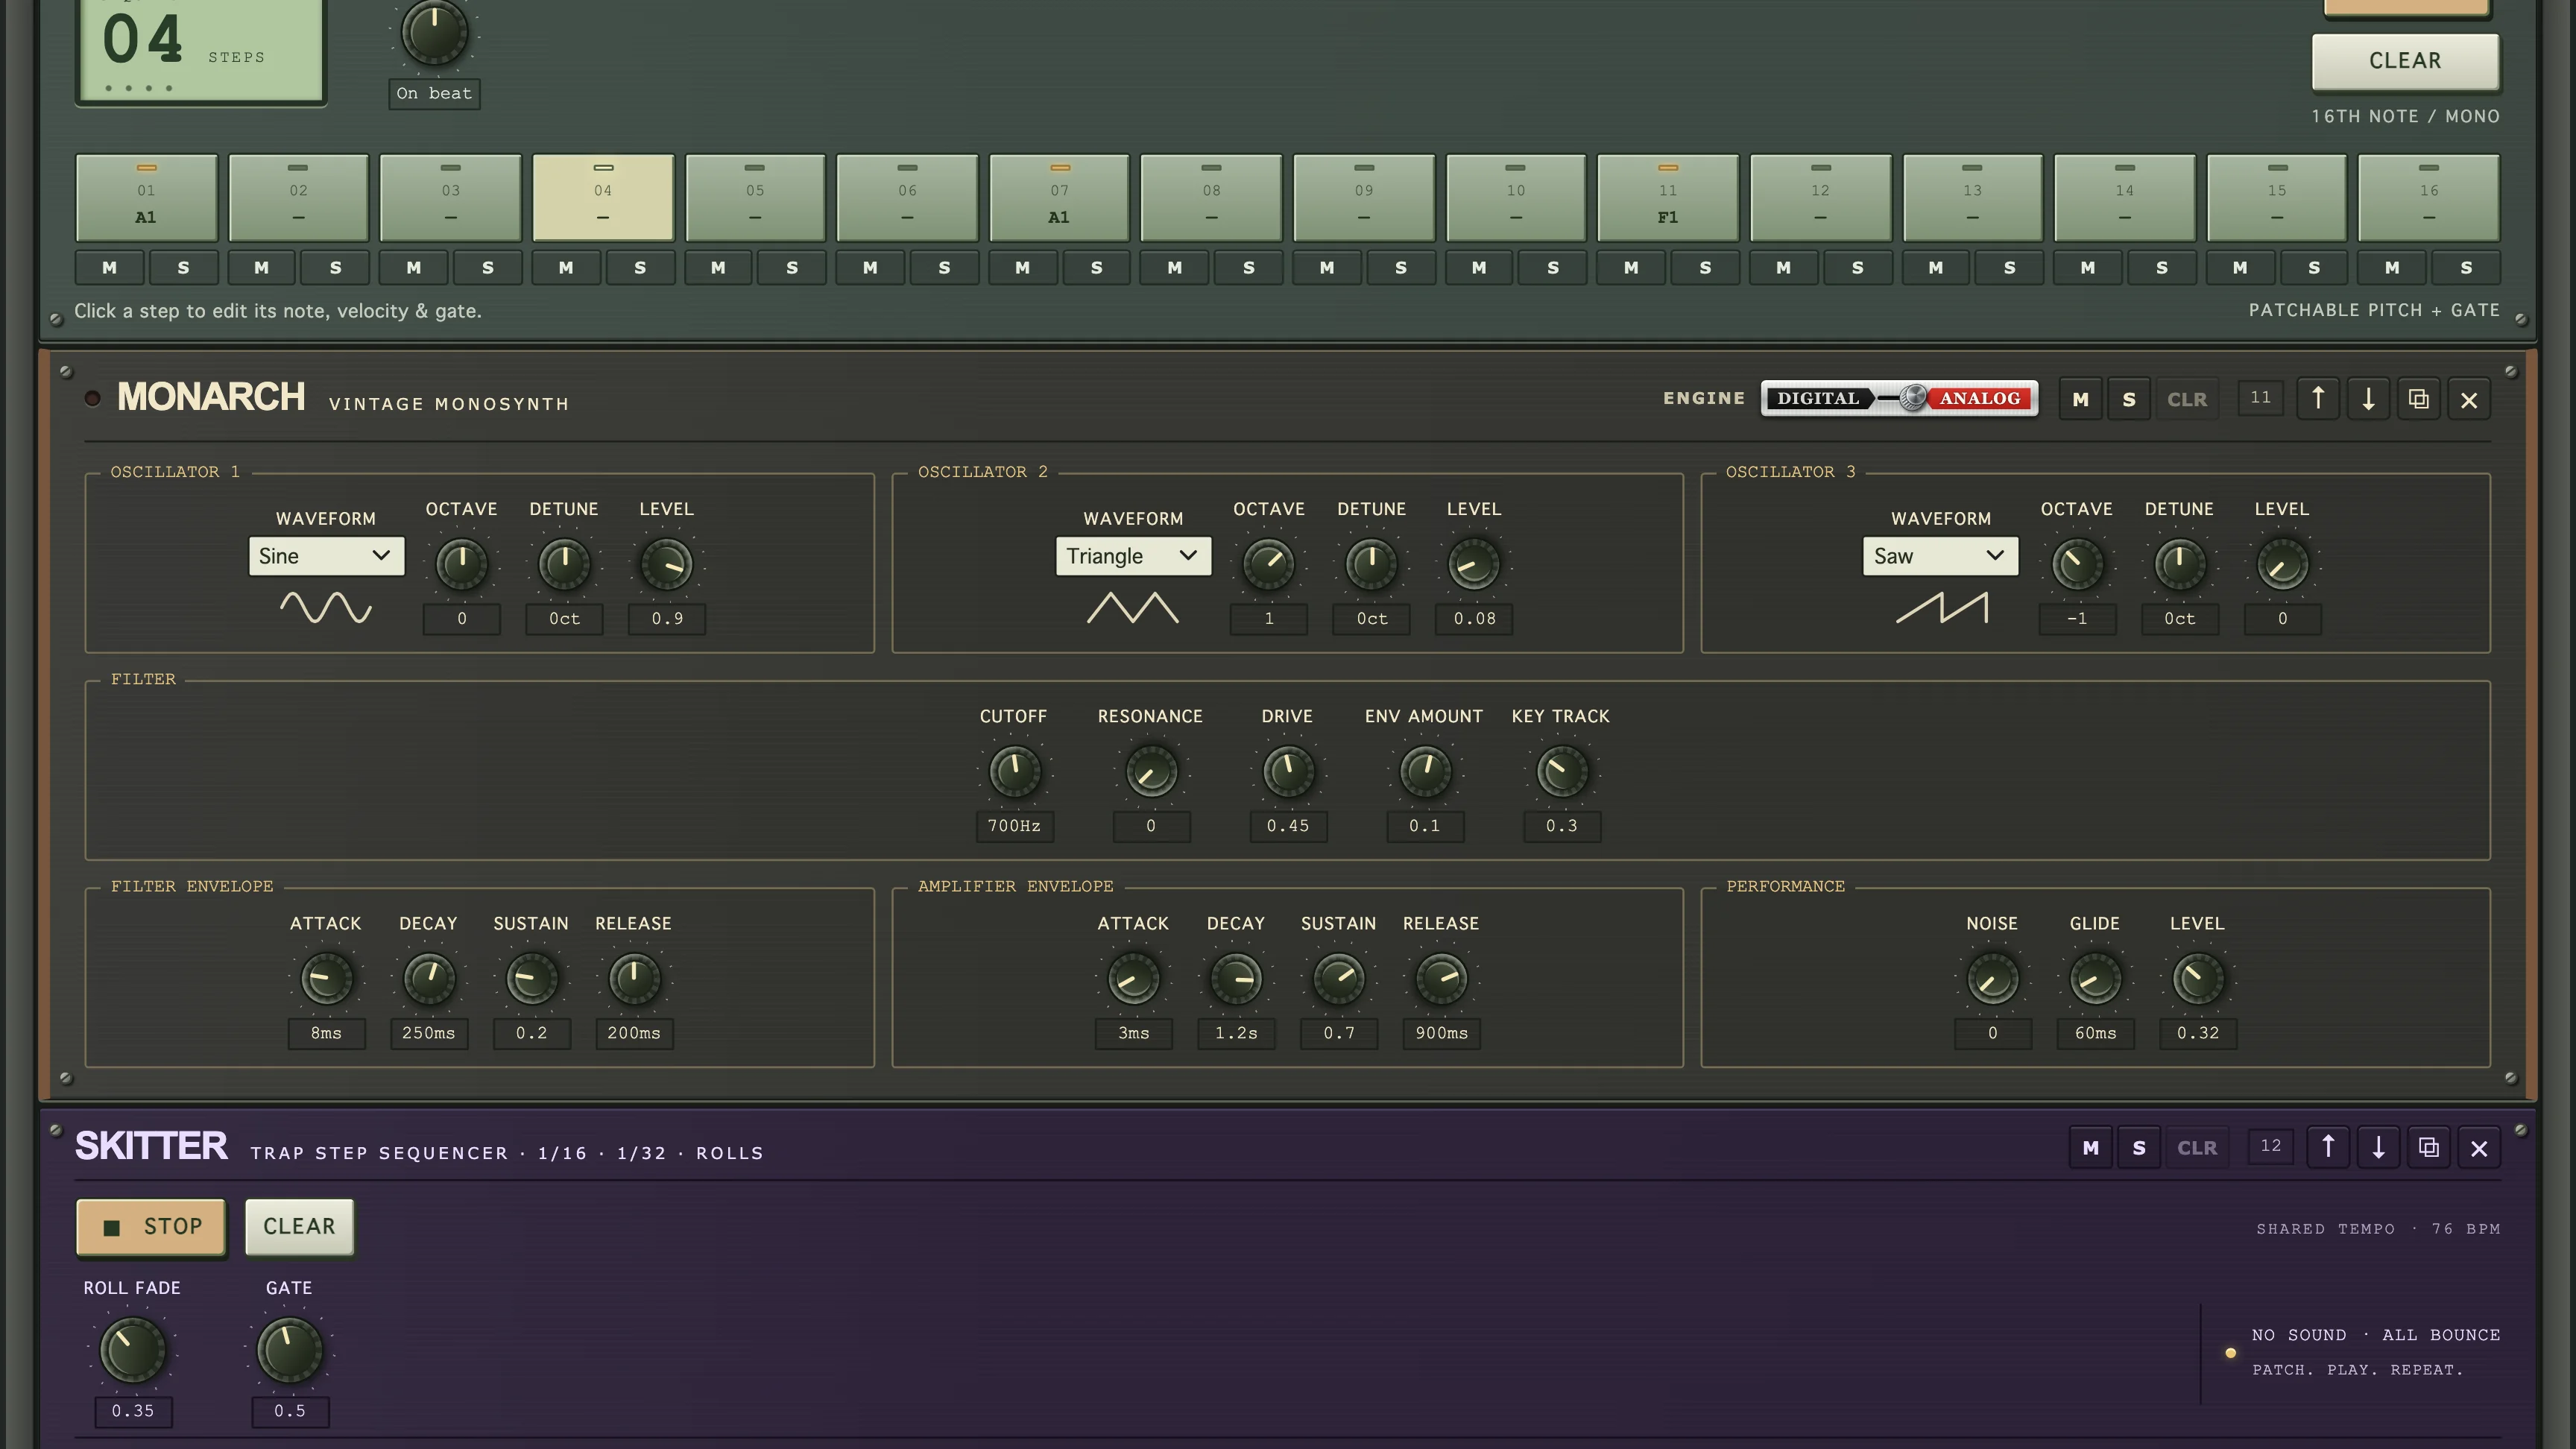Click the Skitter slot number 12
This screenshot has width=2576, height=1449.
[2270, 1146]
